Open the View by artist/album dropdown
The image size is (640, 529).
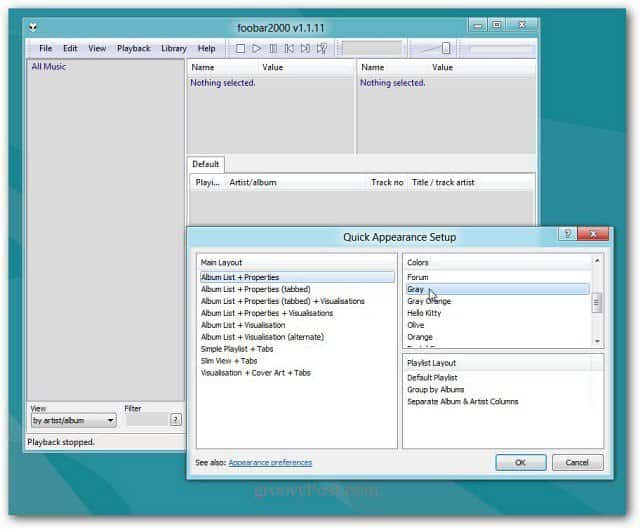click(73, 420)
